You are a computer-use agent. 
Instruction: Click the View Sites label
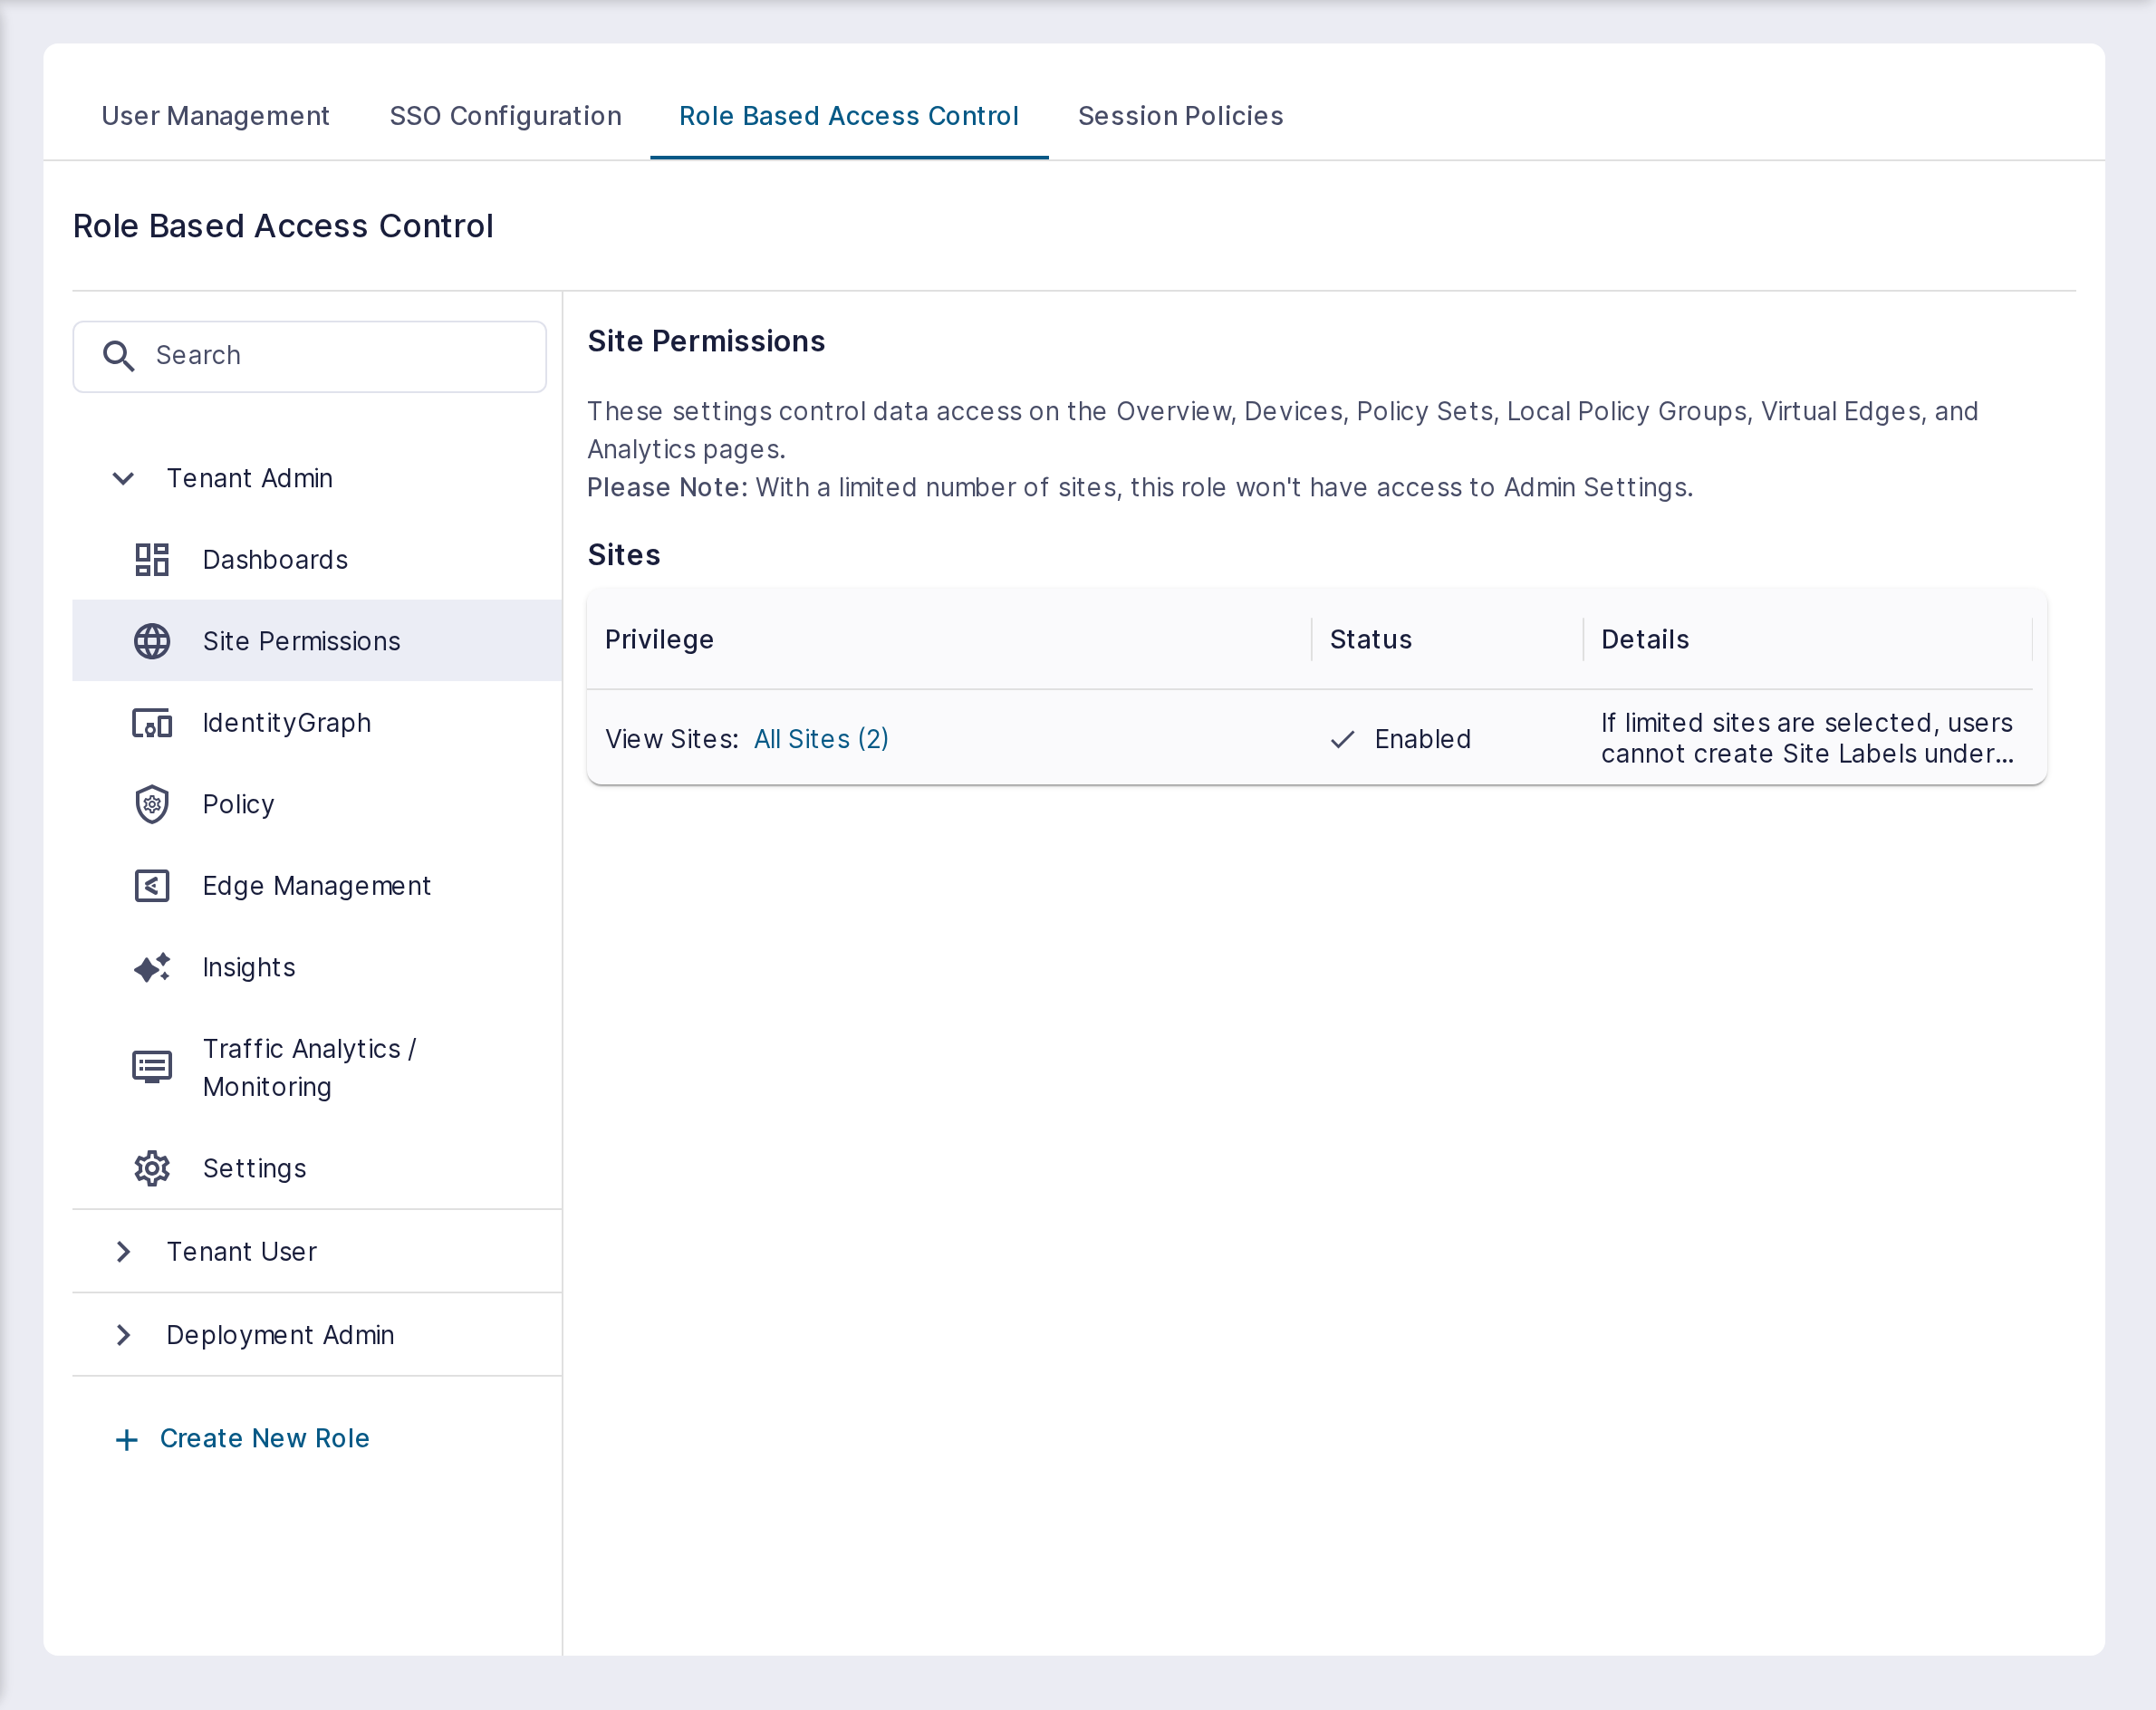click(x=672, y=739)
